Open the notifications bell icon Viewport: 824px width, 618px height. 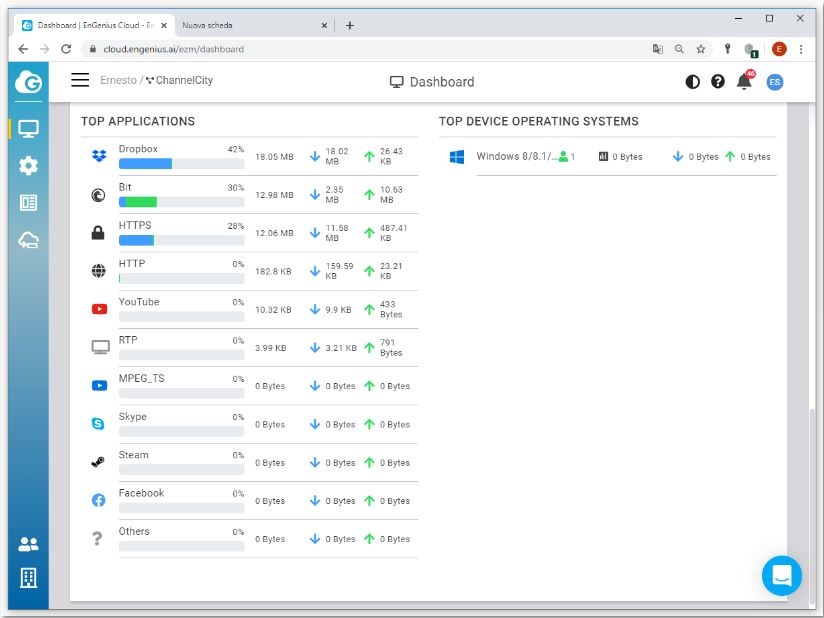[744, 82]
